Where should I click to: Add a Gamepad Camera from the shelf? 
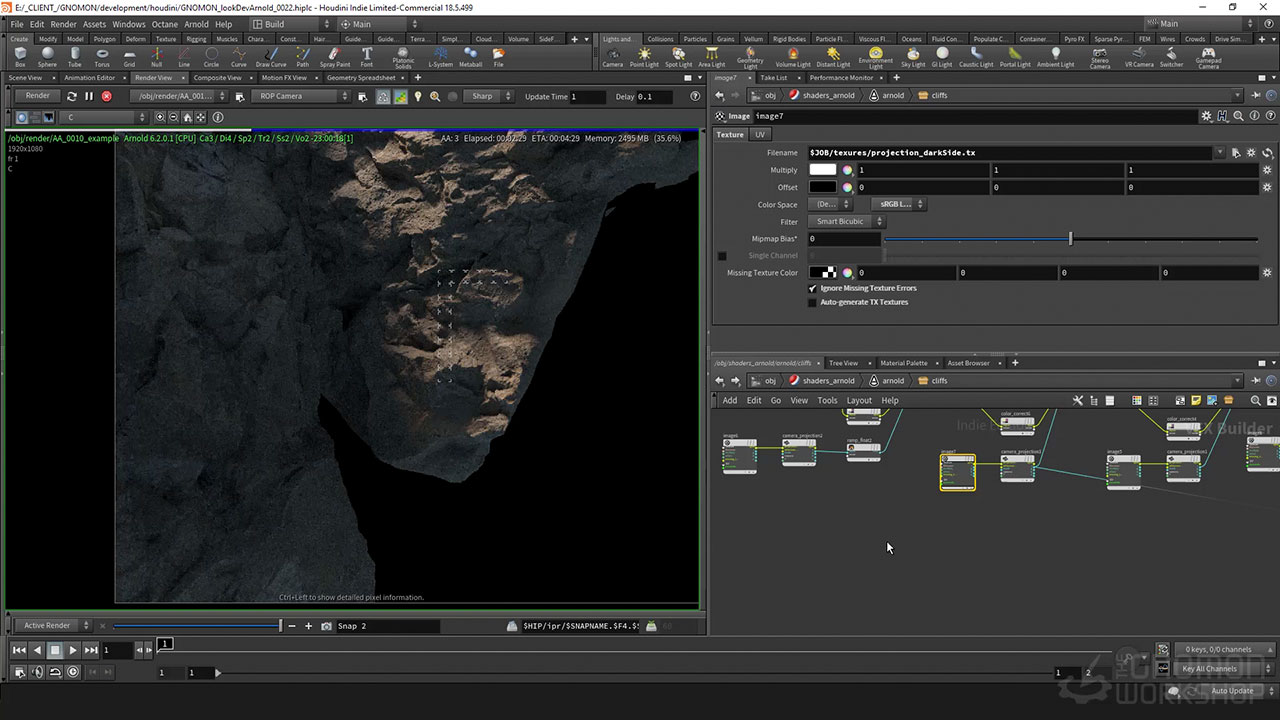click(1208, 58)
